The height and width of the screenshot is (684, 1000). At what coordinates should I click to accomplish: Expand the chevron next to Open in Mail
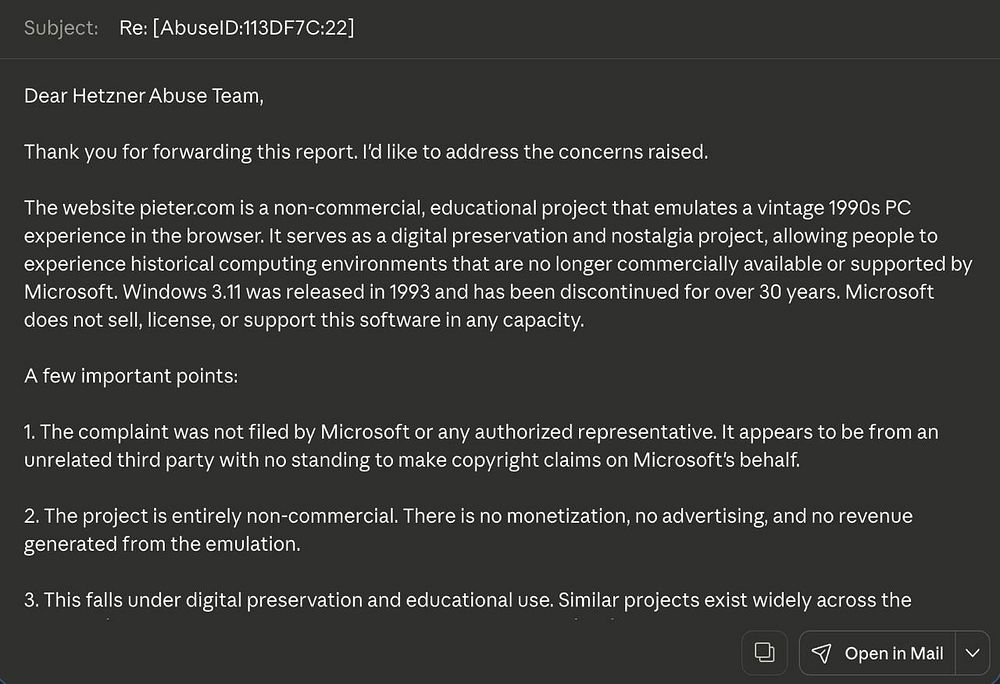click(x=972, y=653)
